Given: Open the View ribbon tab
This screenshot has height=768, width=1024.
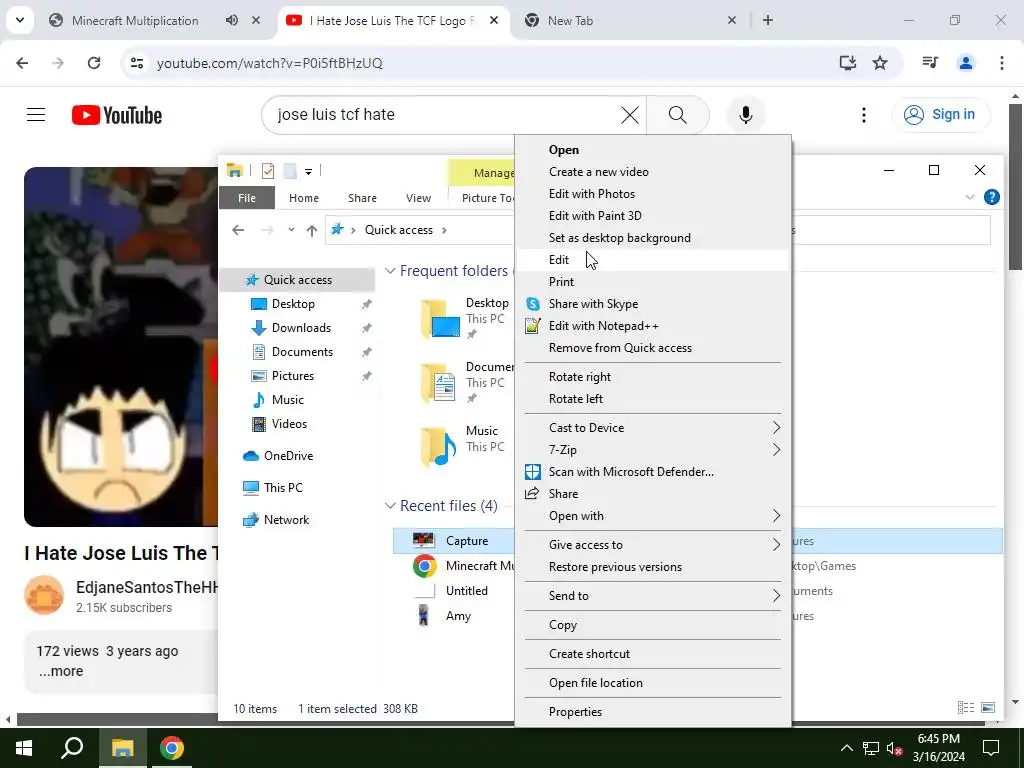Looking at the screenshot, I should (x=418, y=198).
